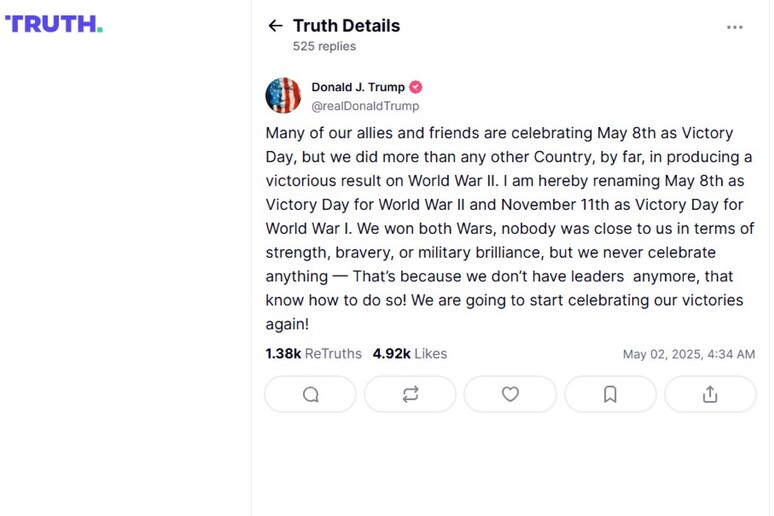View the 4.92k Likes list
Image resolution: width=774 pixels, height=516 pixels.
pyautogui.click(x=409, y=353)
